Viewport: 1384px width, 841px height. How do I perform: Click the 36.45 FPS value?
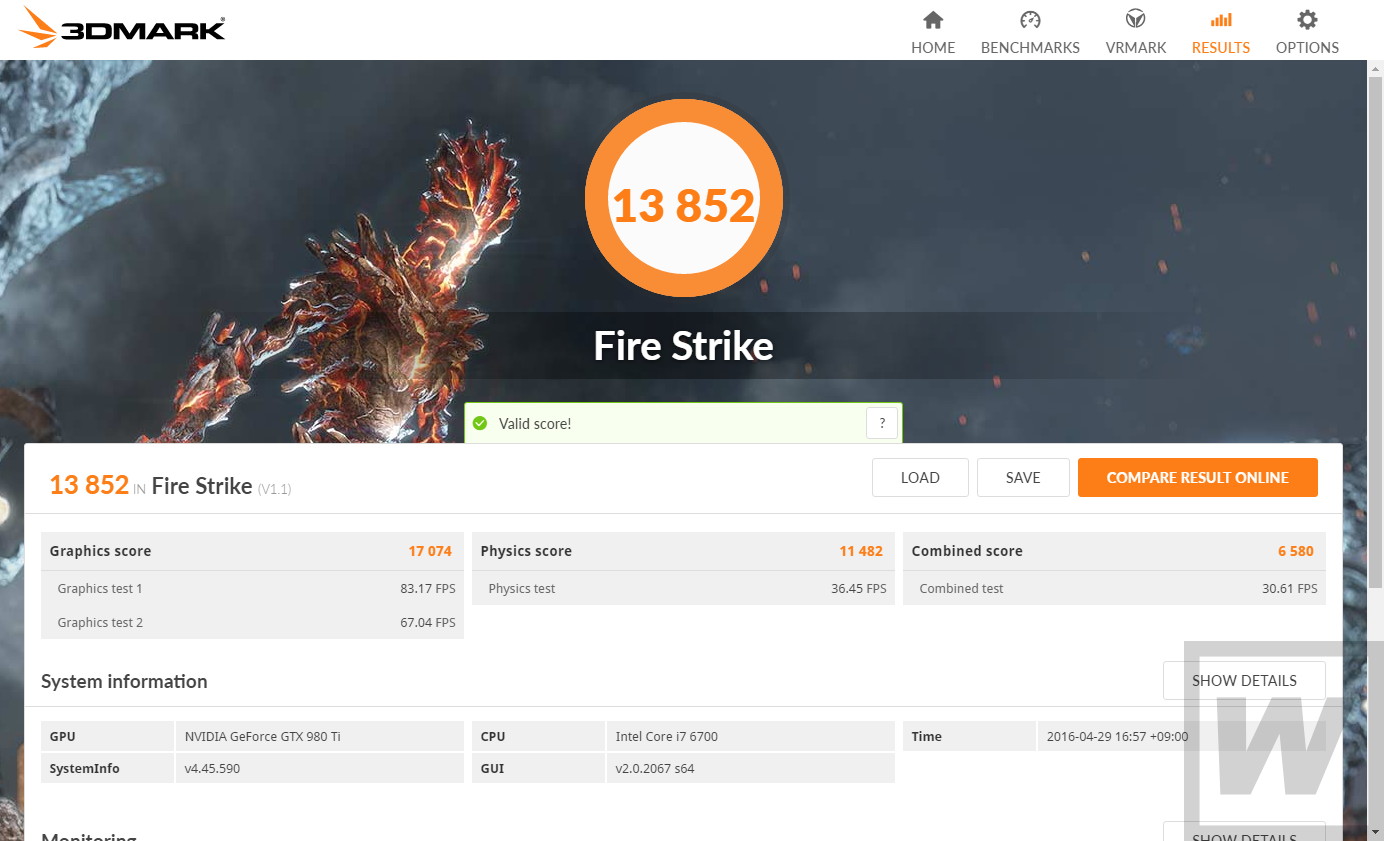(859, 589)
